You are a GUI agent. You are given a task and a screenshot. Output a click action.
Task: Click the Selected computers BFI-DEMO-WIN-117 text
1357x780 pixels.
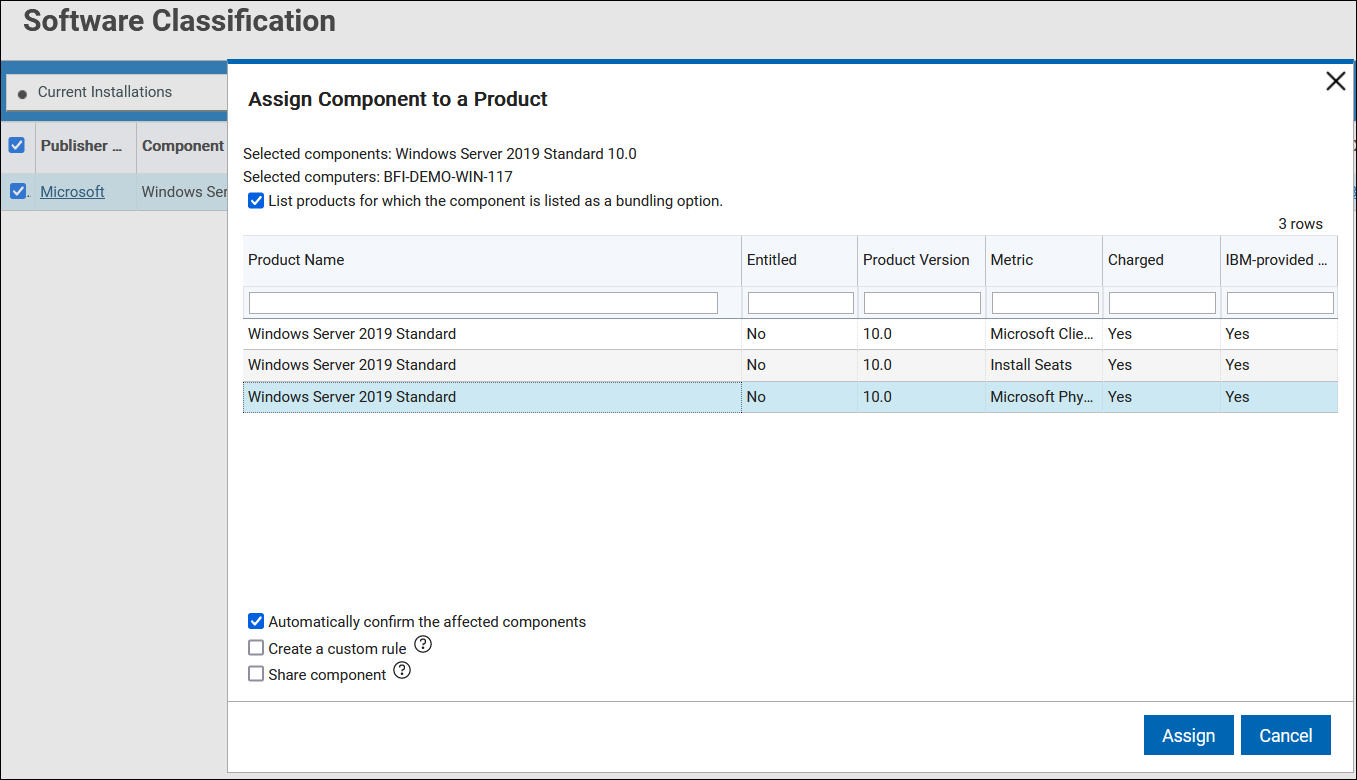tap(378, 177)
